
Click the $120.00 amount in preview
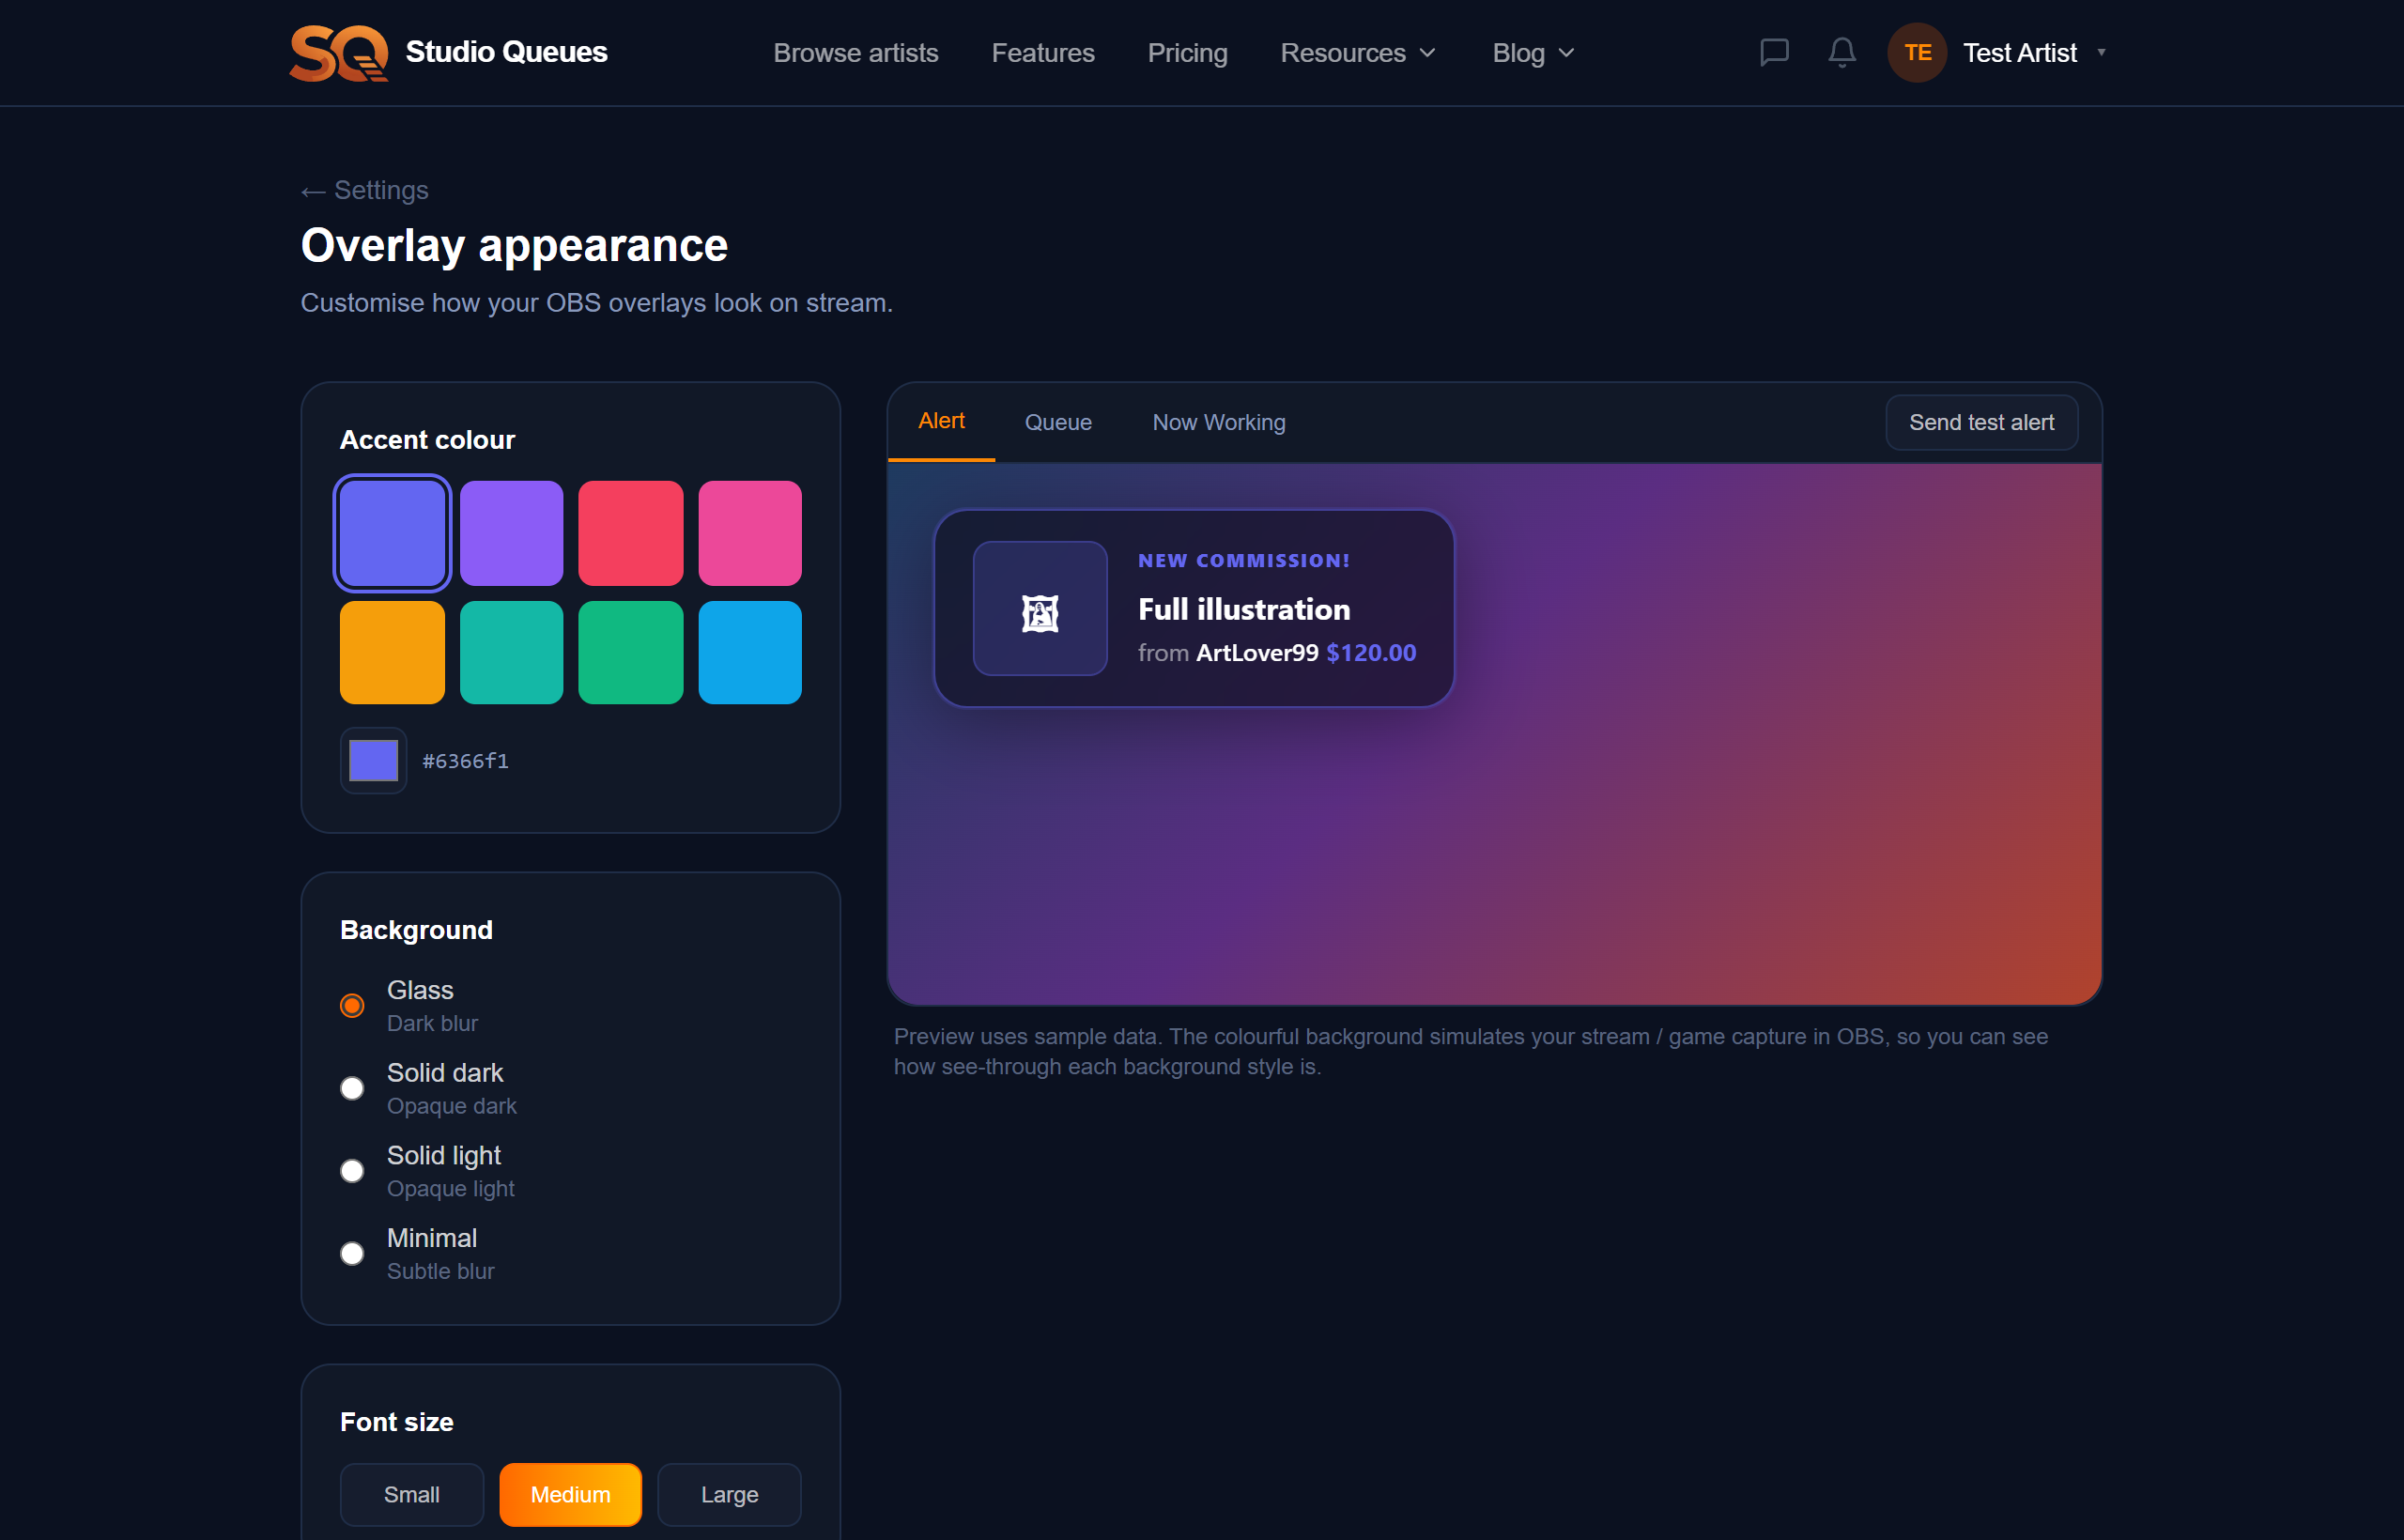coord(1371,653)
